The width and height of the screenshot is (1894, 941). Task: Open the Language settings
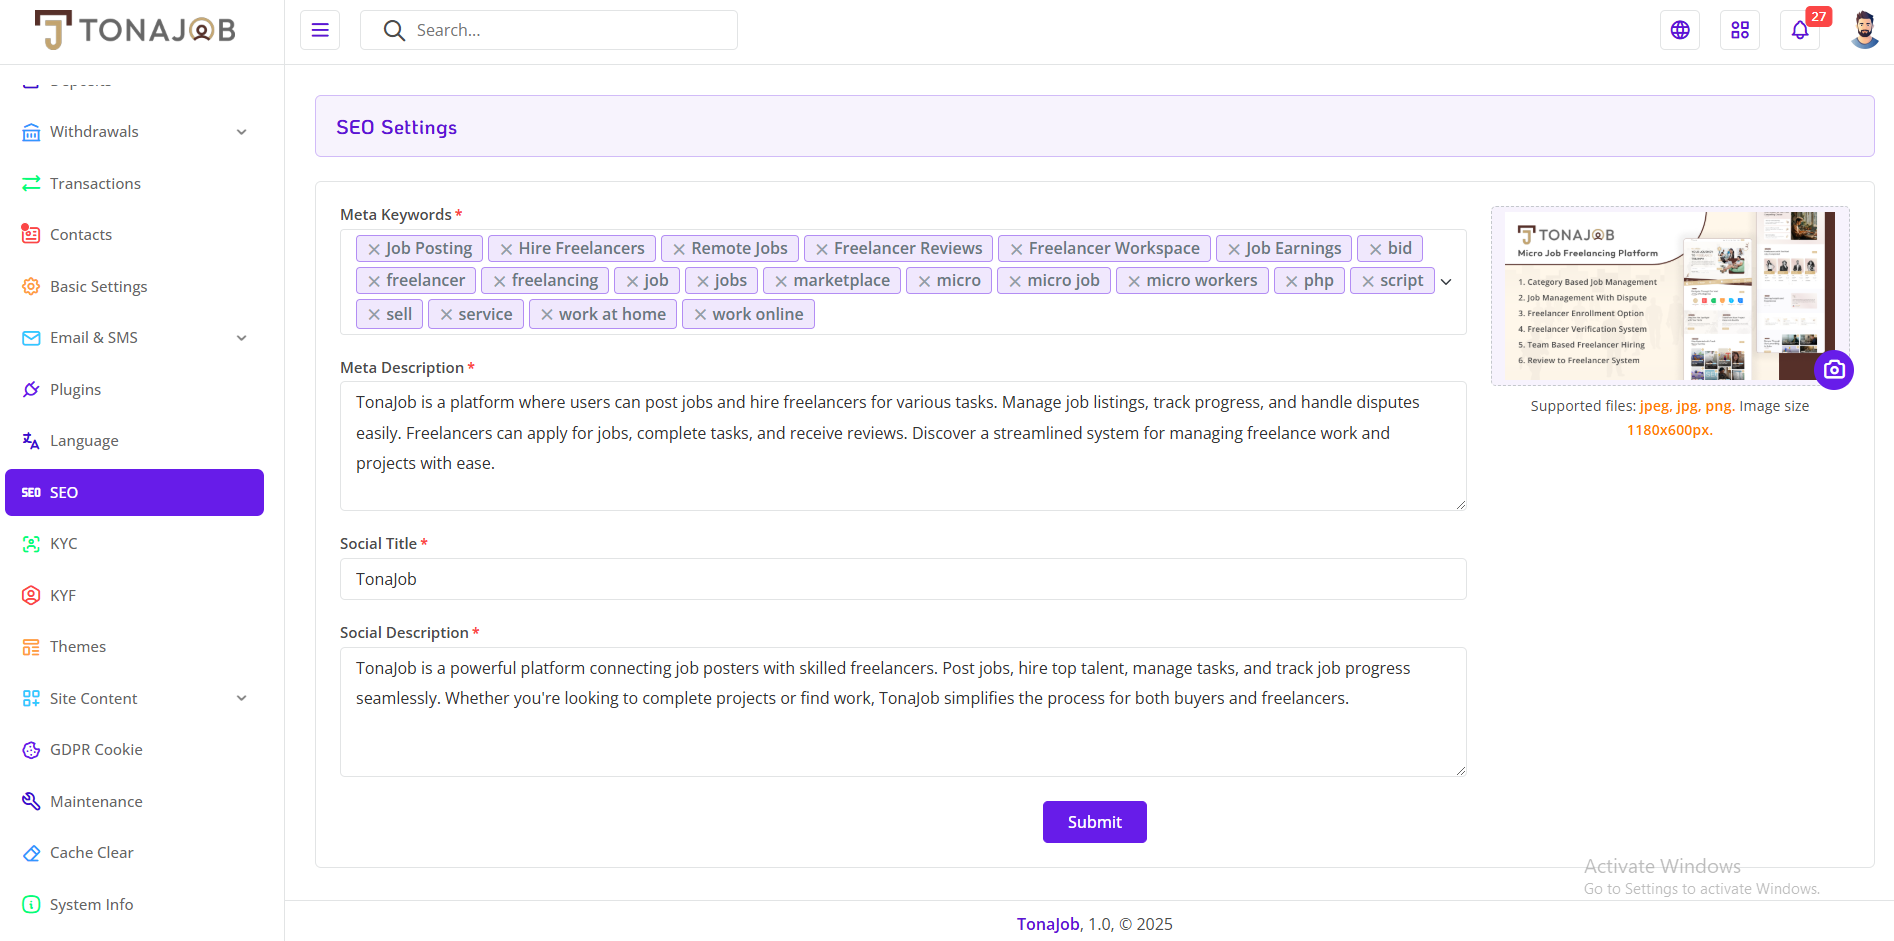pos(134,441)
